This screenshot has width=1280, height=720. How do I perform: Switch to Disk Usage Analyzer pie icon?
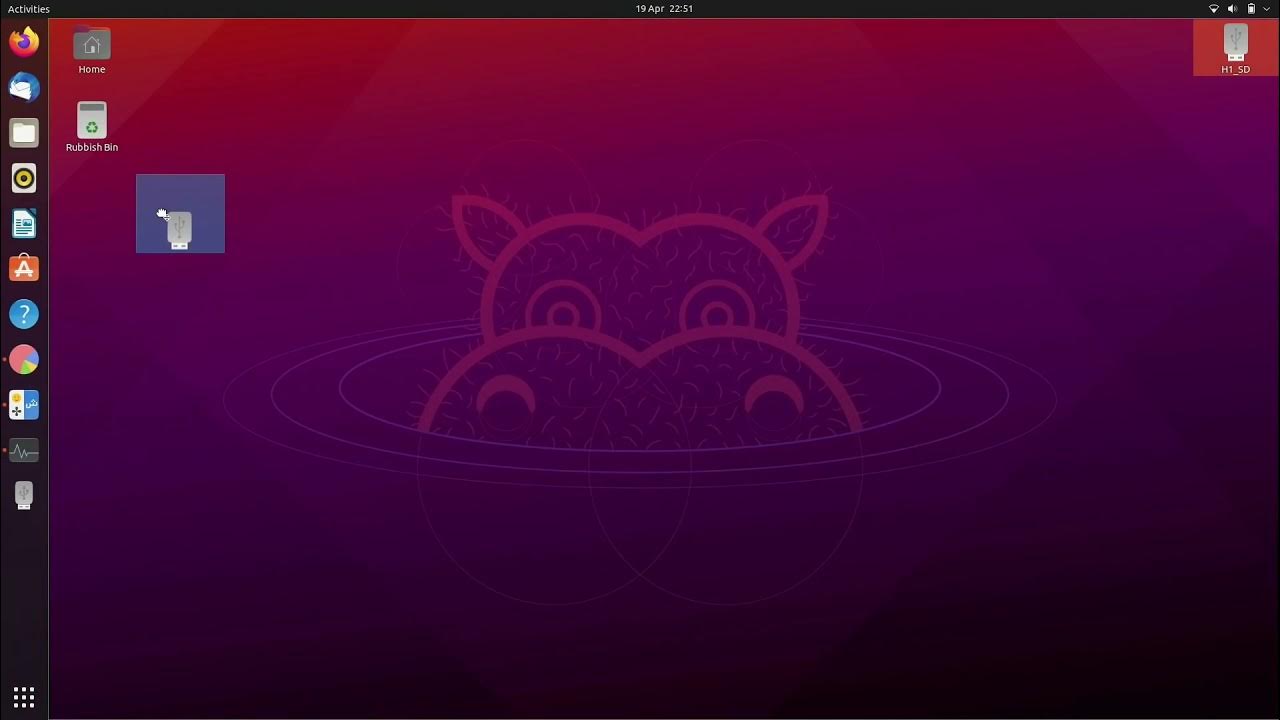click(x=24, y=360)
